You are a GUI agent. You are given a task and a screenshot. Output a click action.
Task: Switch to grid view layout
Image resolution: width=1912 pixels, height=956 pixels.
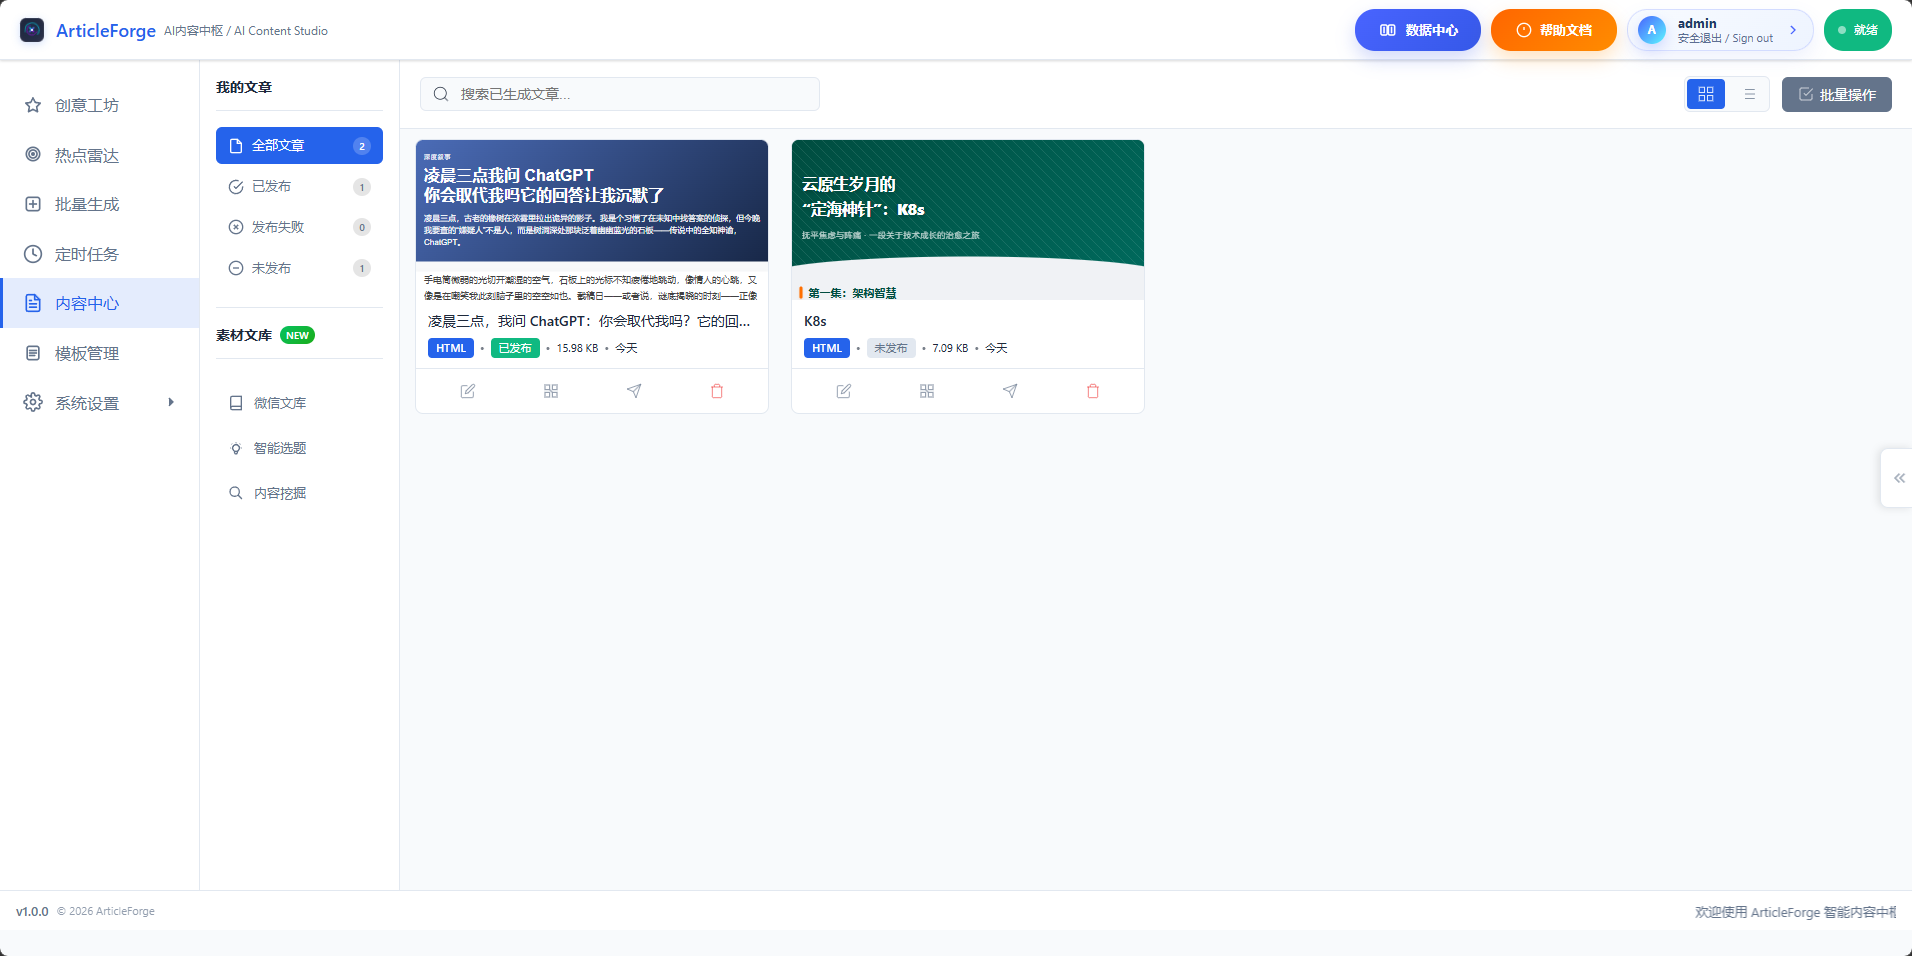tap(1706, 94)
